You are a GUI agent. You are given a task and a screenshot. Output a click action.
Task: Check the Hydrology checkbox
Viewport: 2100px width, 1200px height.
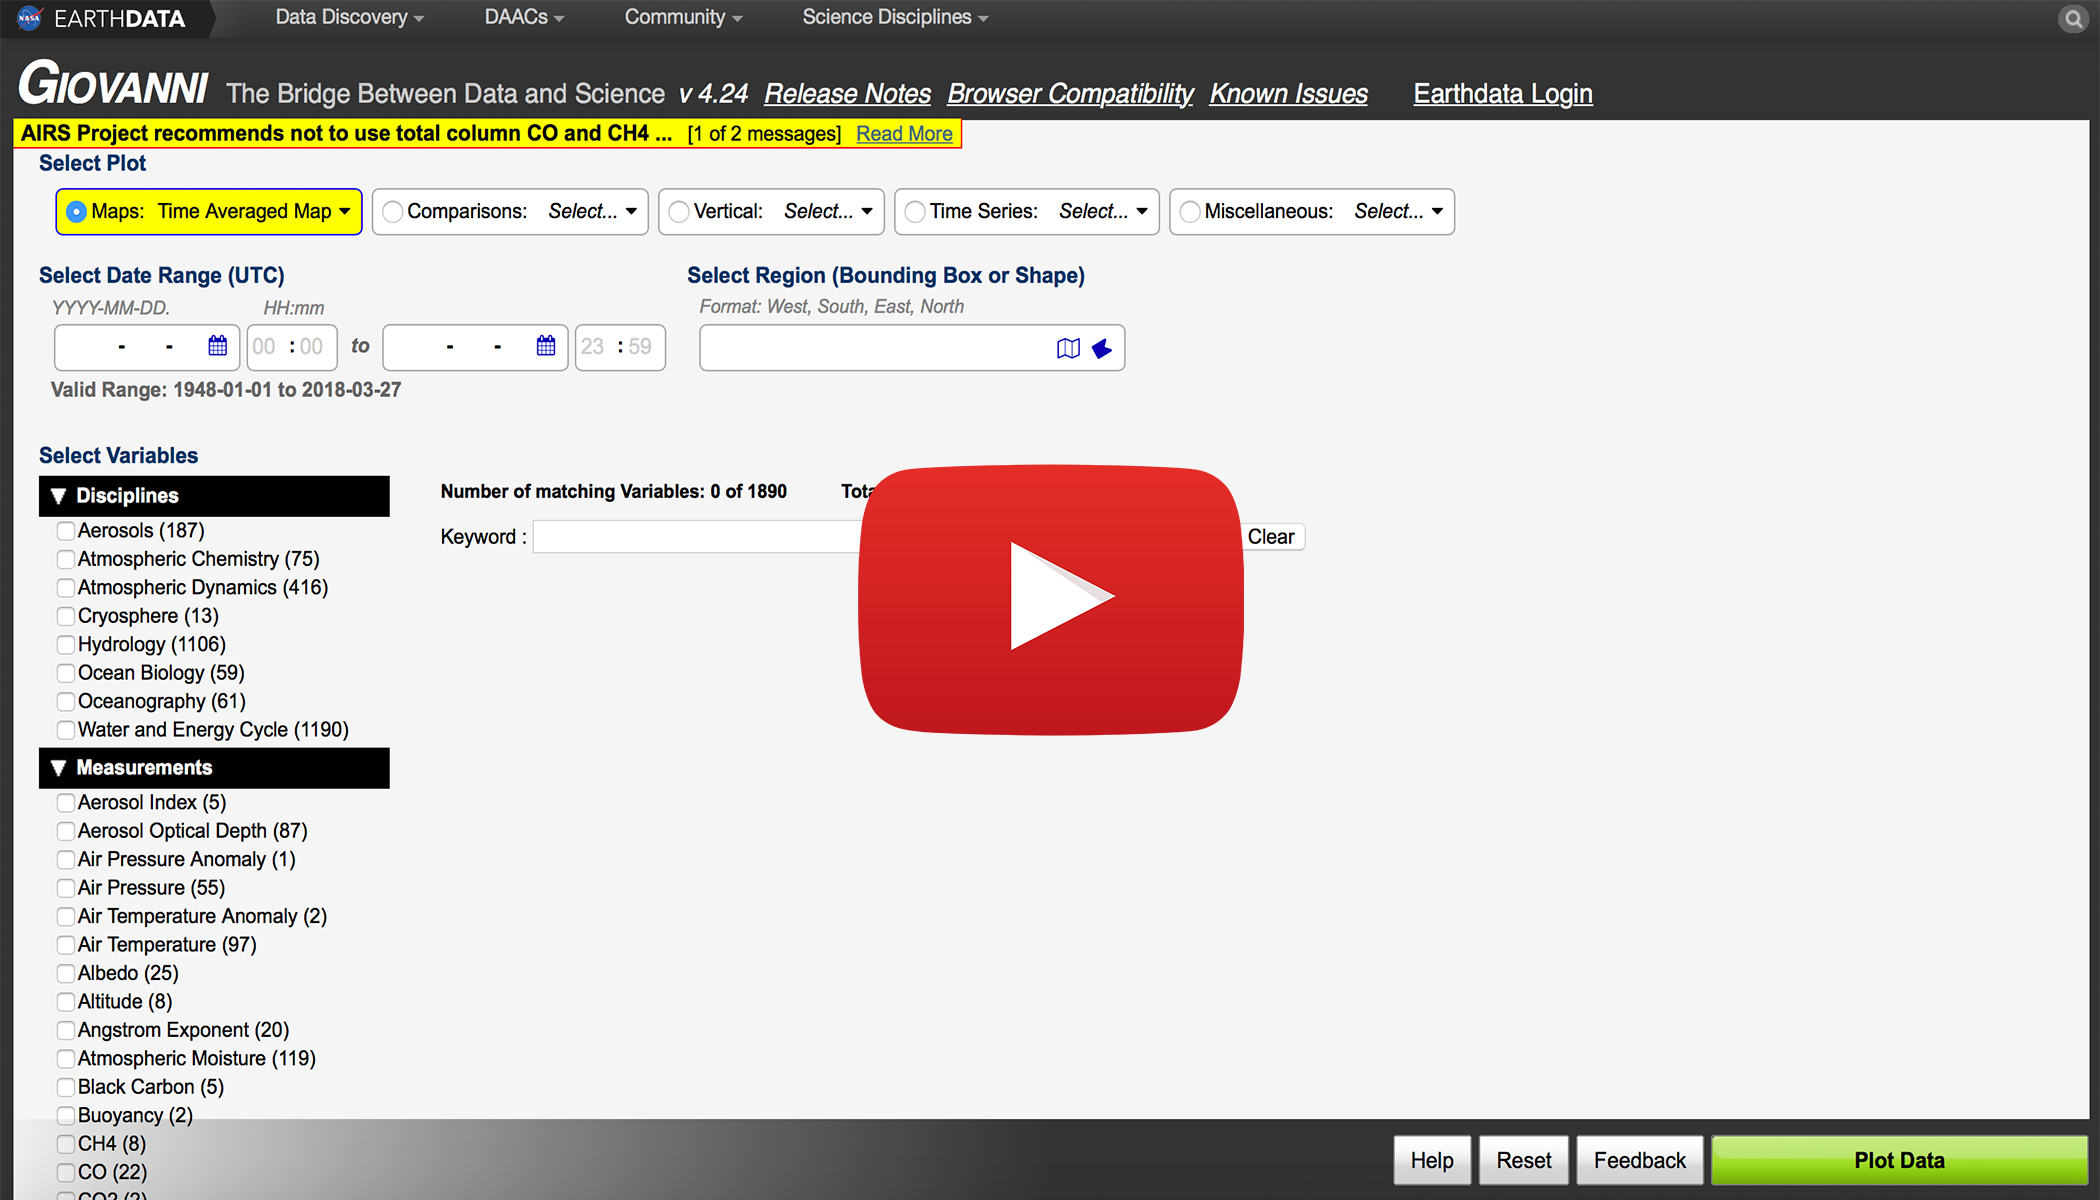pos(66,645)
